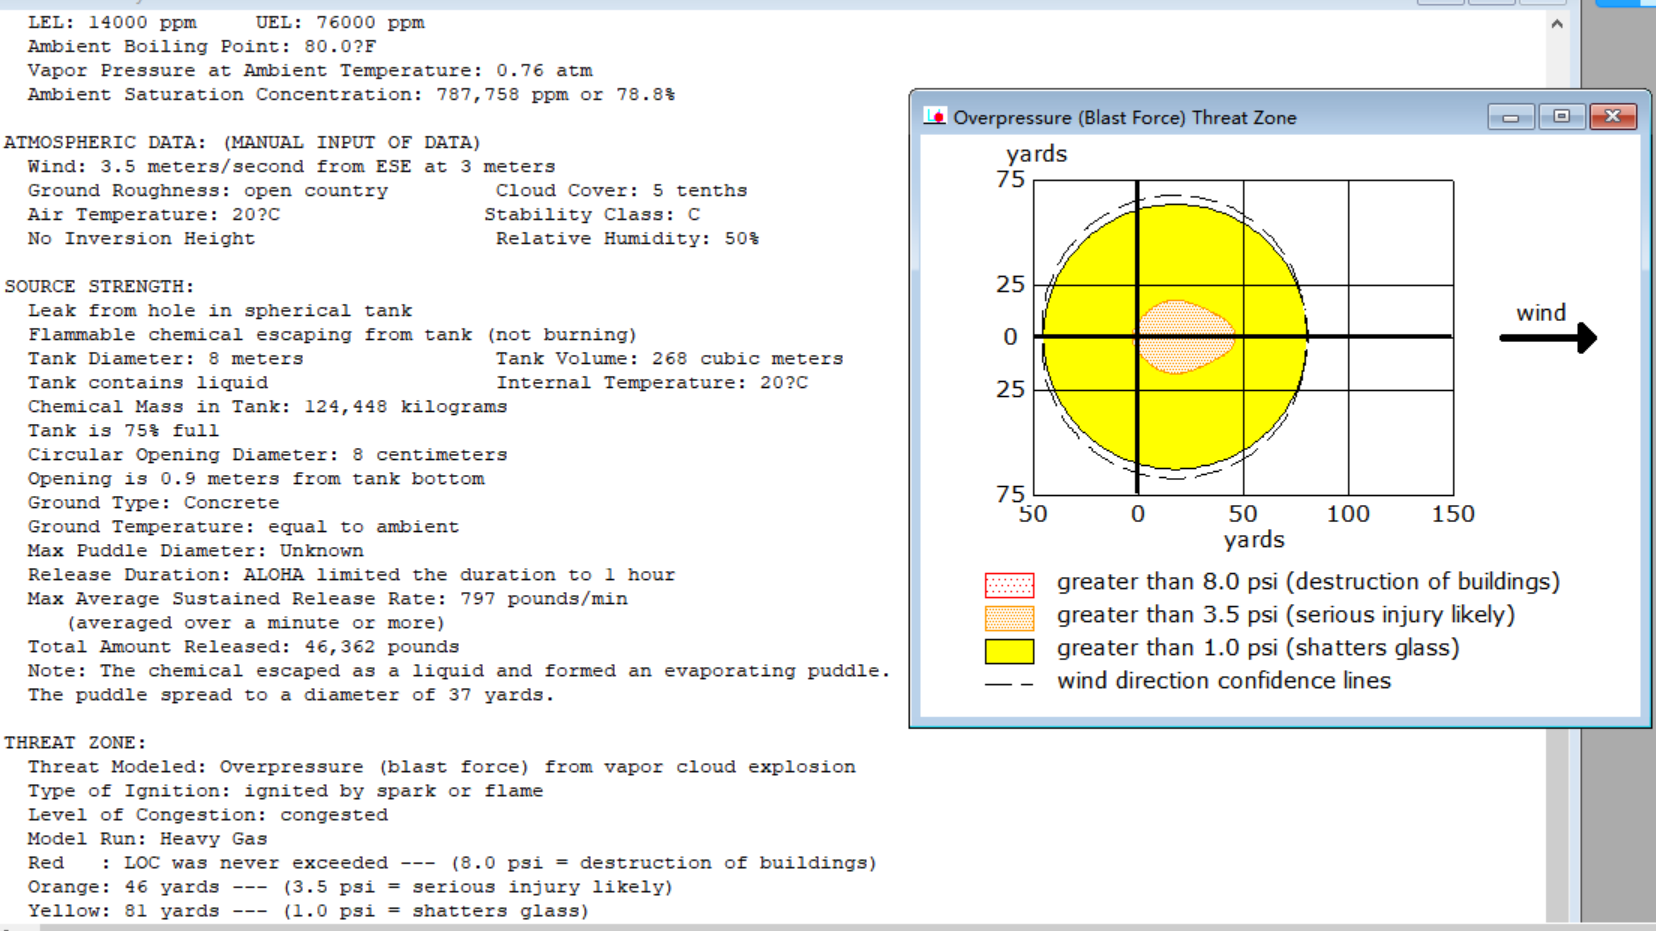1656x931 pixels.
Task: Click 'Ground Type: Concrete' line
Action: 153,503
